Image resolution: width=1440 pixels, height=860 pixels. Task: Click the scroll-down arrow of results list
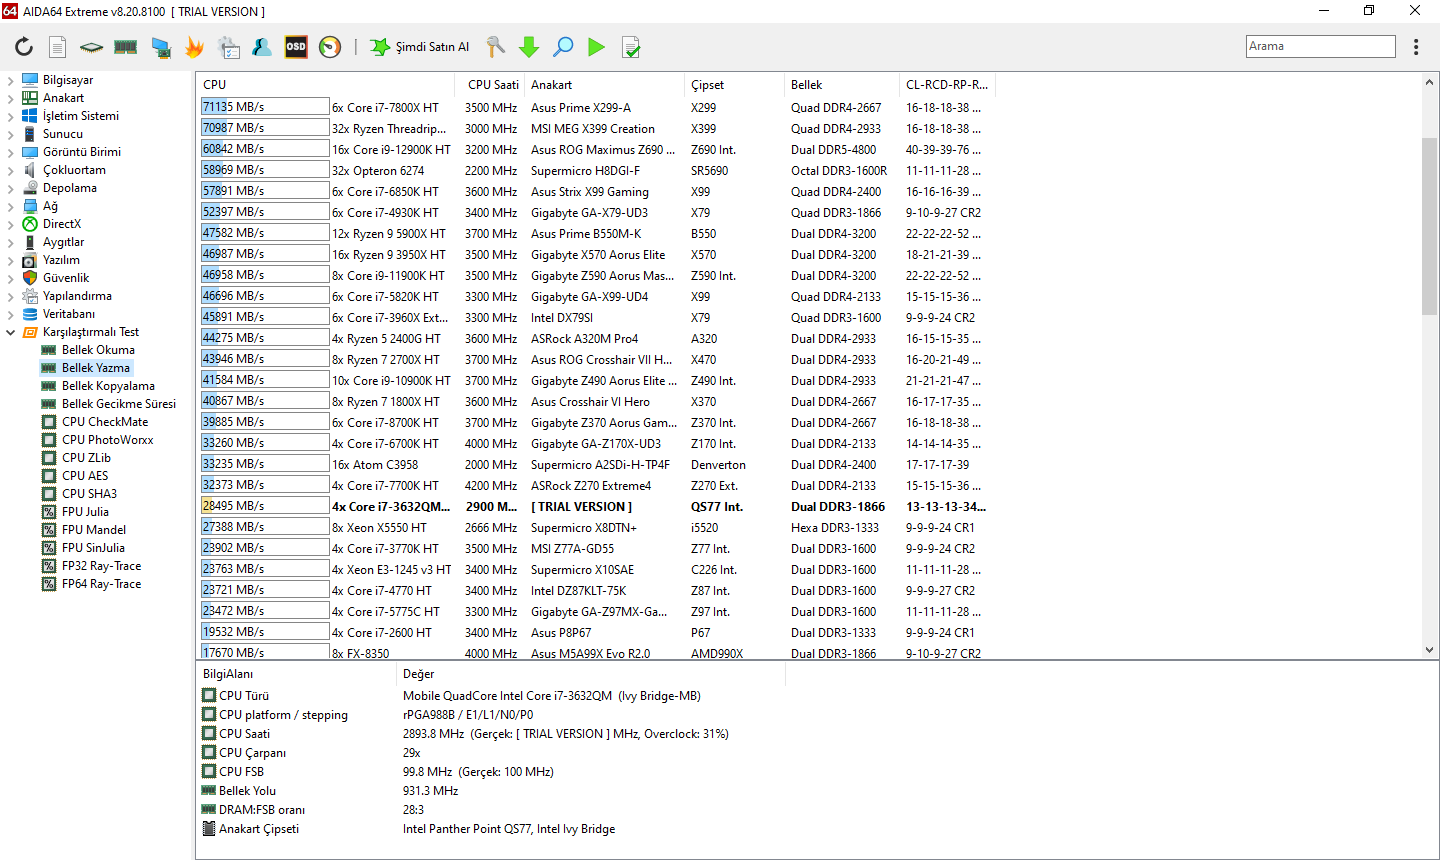point(1428,650)
